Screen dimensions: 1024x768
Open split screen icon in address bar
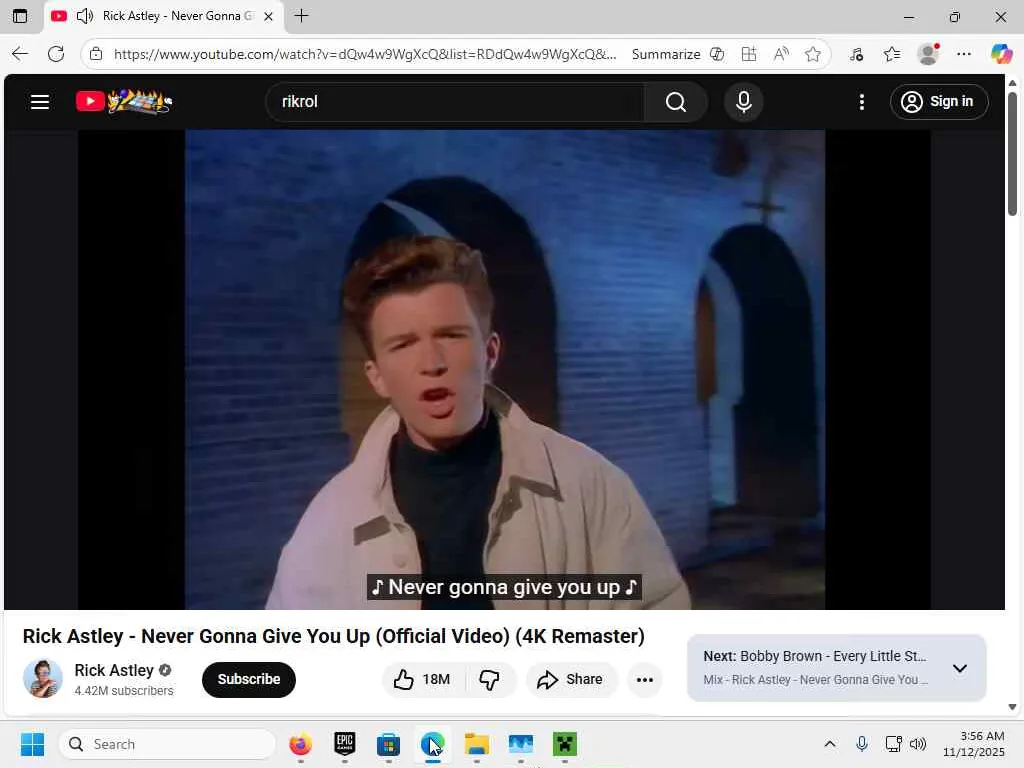pos(749,54)
